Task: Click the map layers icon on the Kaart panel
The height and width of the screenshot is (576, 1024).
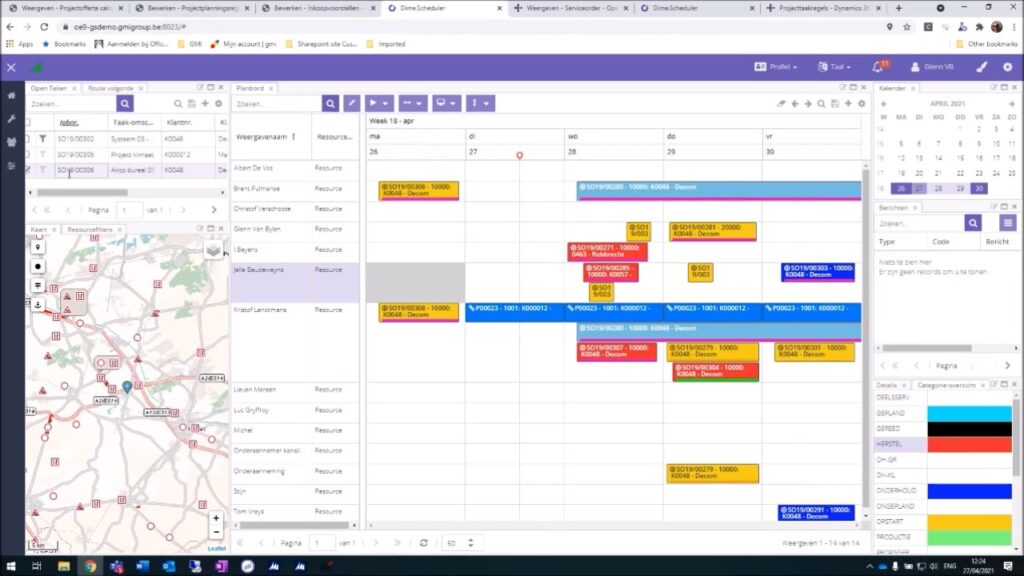Action: [212, 250]
